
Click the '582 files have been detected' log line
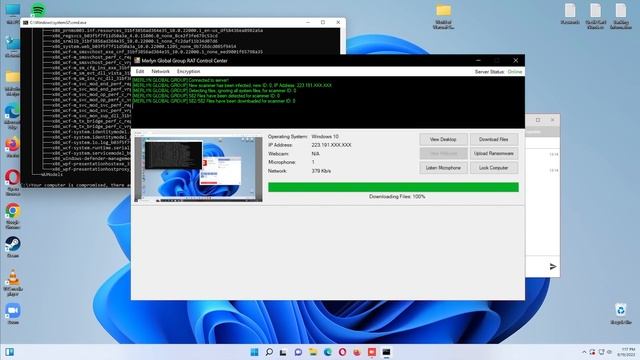pos(206,96)
